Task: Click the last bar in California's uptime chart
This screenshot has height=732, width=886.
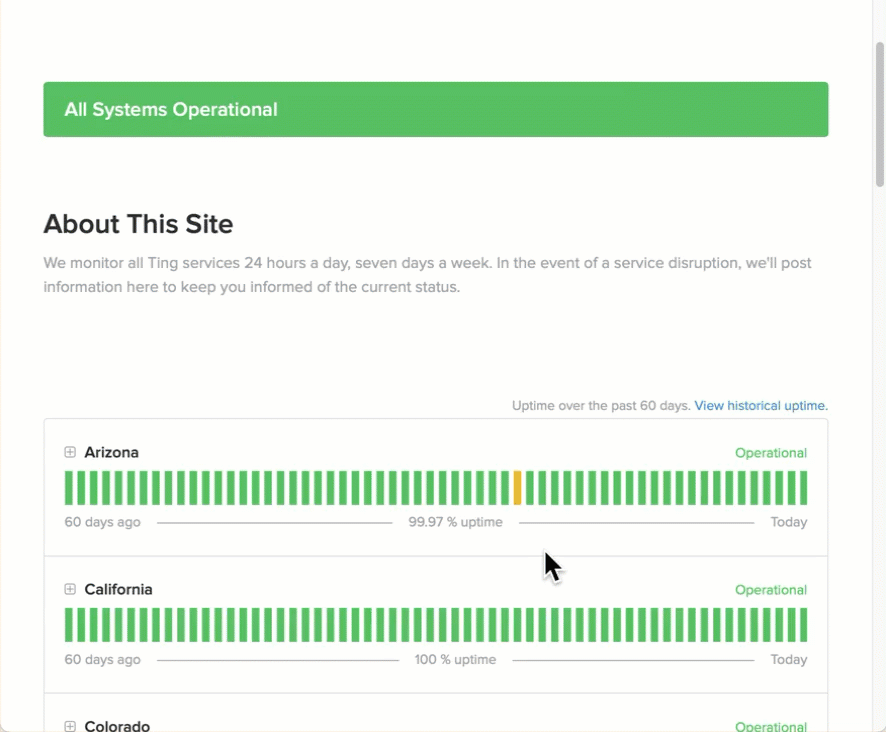Action: pos(803,625)
